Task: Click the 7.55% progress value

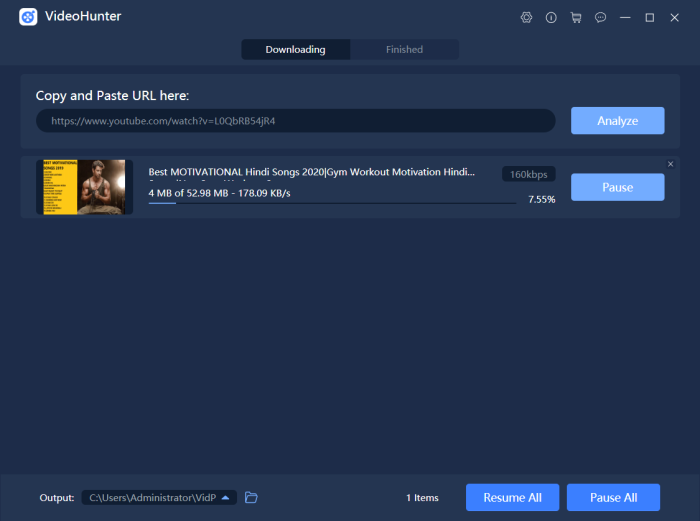Action: (x=542, y=199)
